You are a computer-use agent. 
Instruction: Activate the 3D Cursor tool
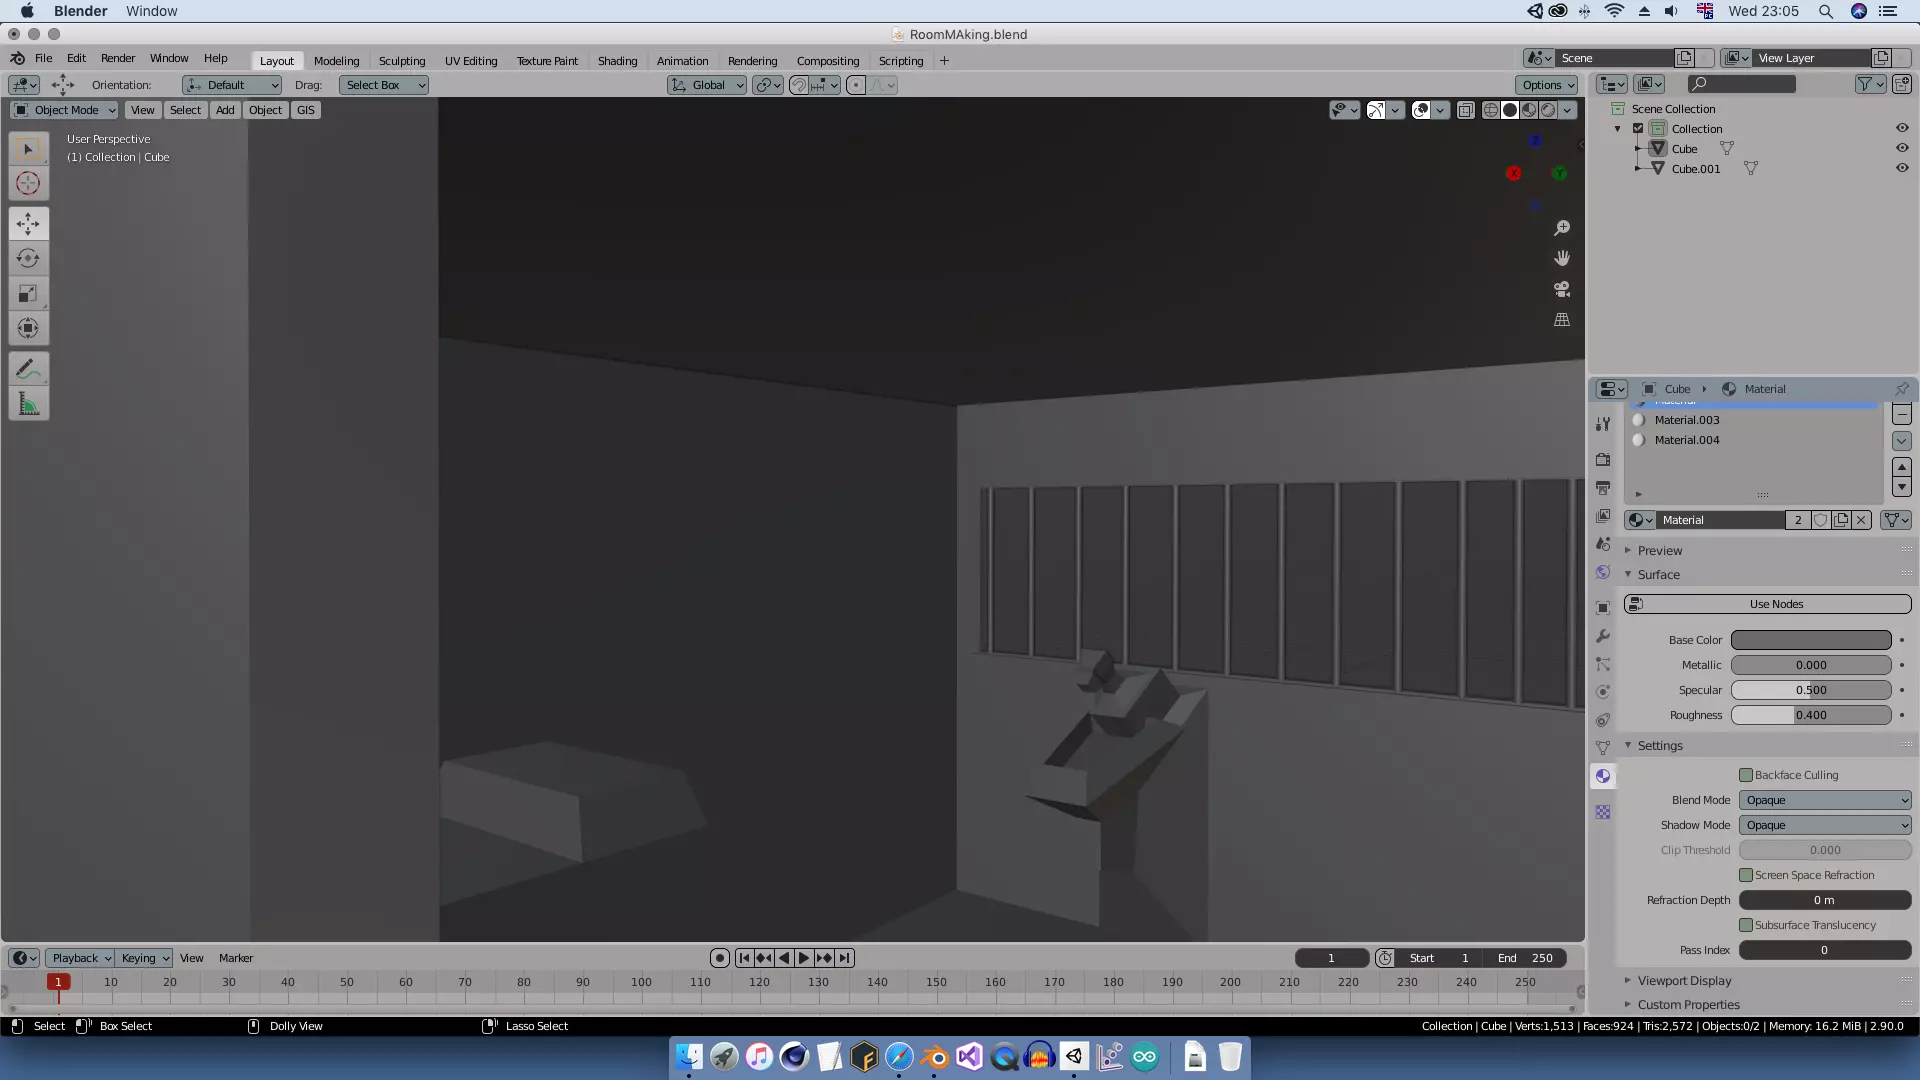[28, 183]
